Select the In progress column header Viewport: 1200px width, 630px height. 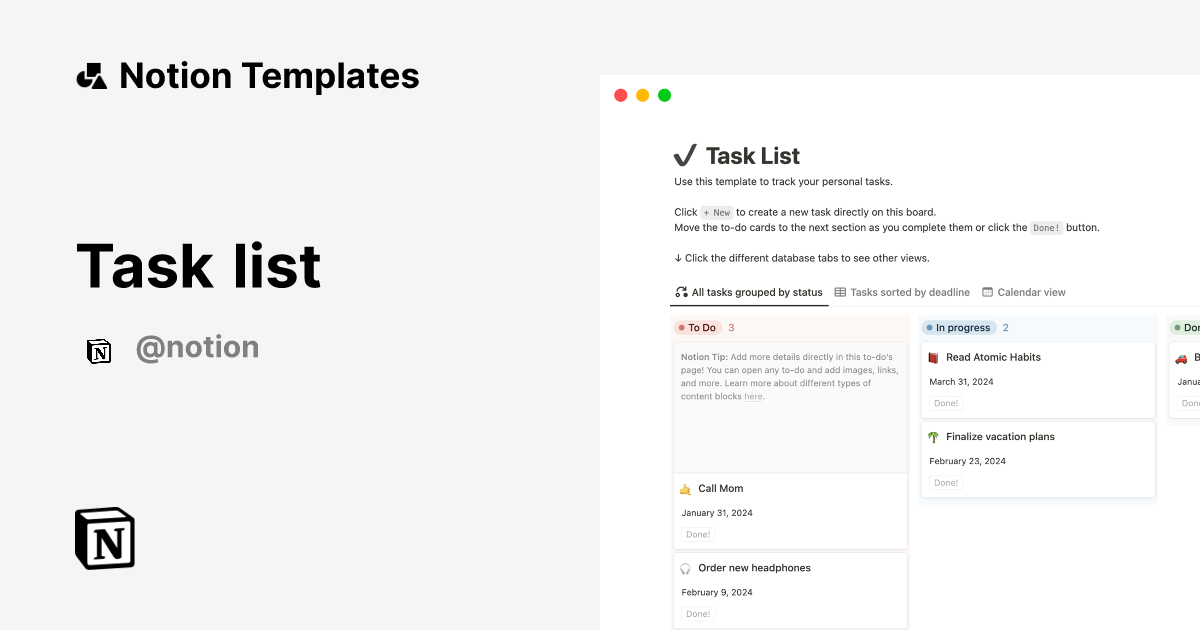tap(958, 327)
